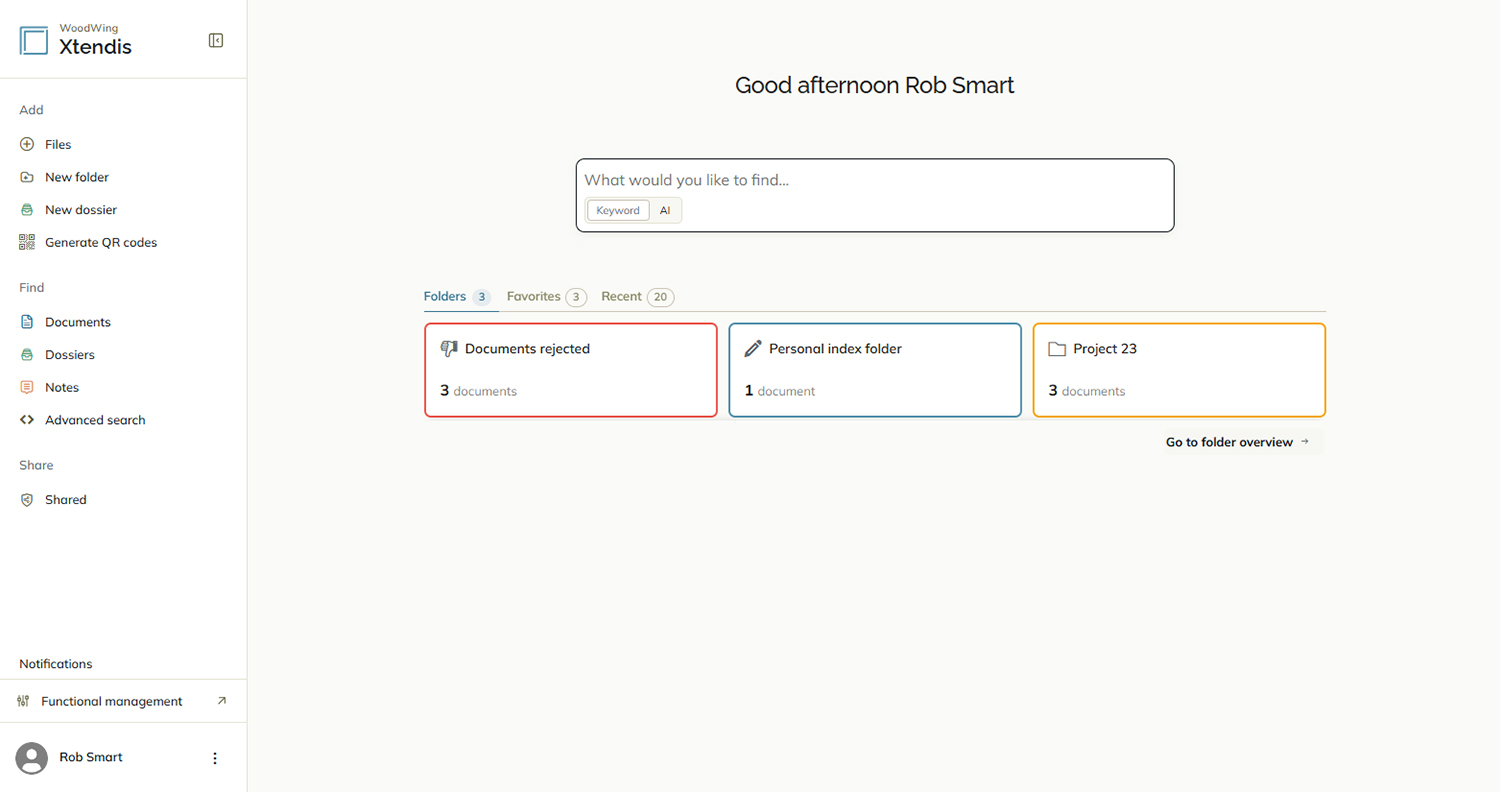Choose New folder in sidebar
Screen dimensions: 1500x792
pyautogui.click(x=77, y=177)
